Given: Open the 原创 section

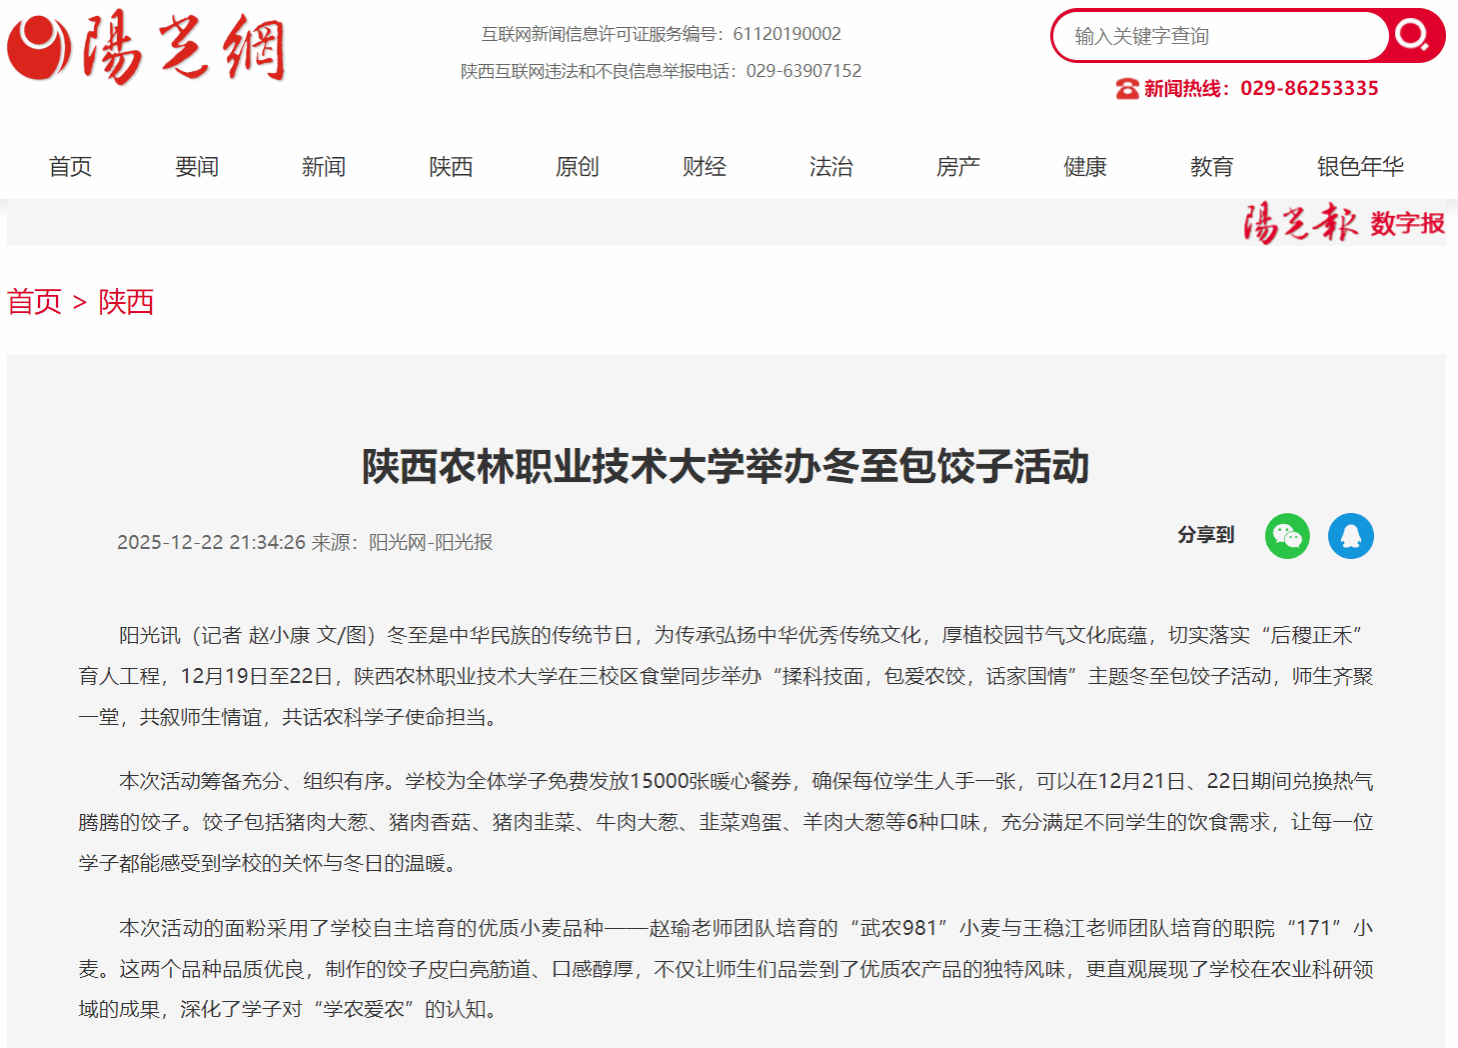Looking at the screenshot, I should [577, 167].
